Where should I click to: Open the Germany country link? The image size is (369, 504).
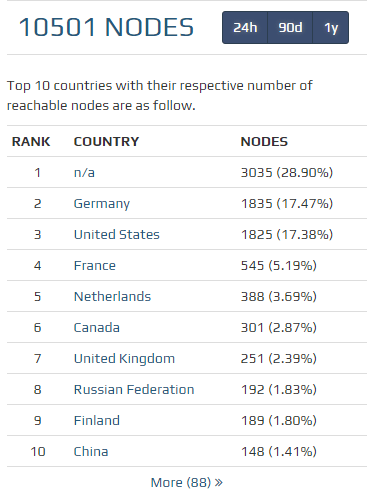click(102, 204)
